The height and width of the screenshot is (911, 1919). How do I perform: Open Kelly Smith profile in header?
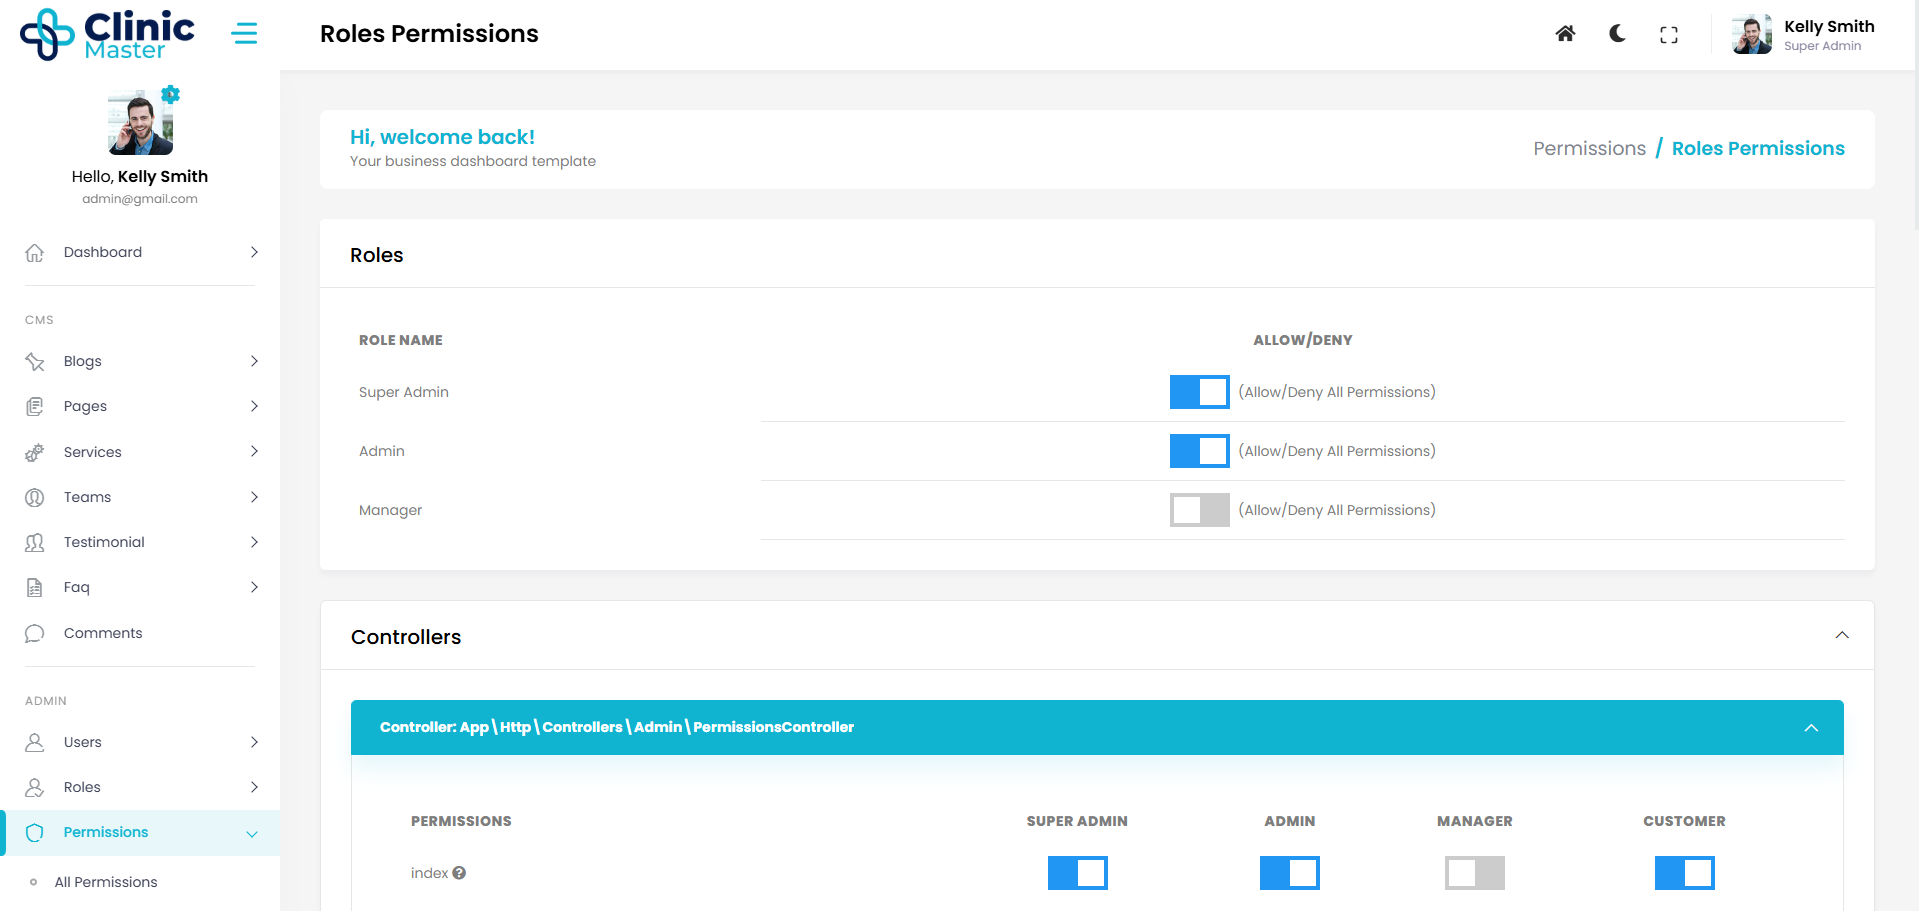[x=1804, y=35]
